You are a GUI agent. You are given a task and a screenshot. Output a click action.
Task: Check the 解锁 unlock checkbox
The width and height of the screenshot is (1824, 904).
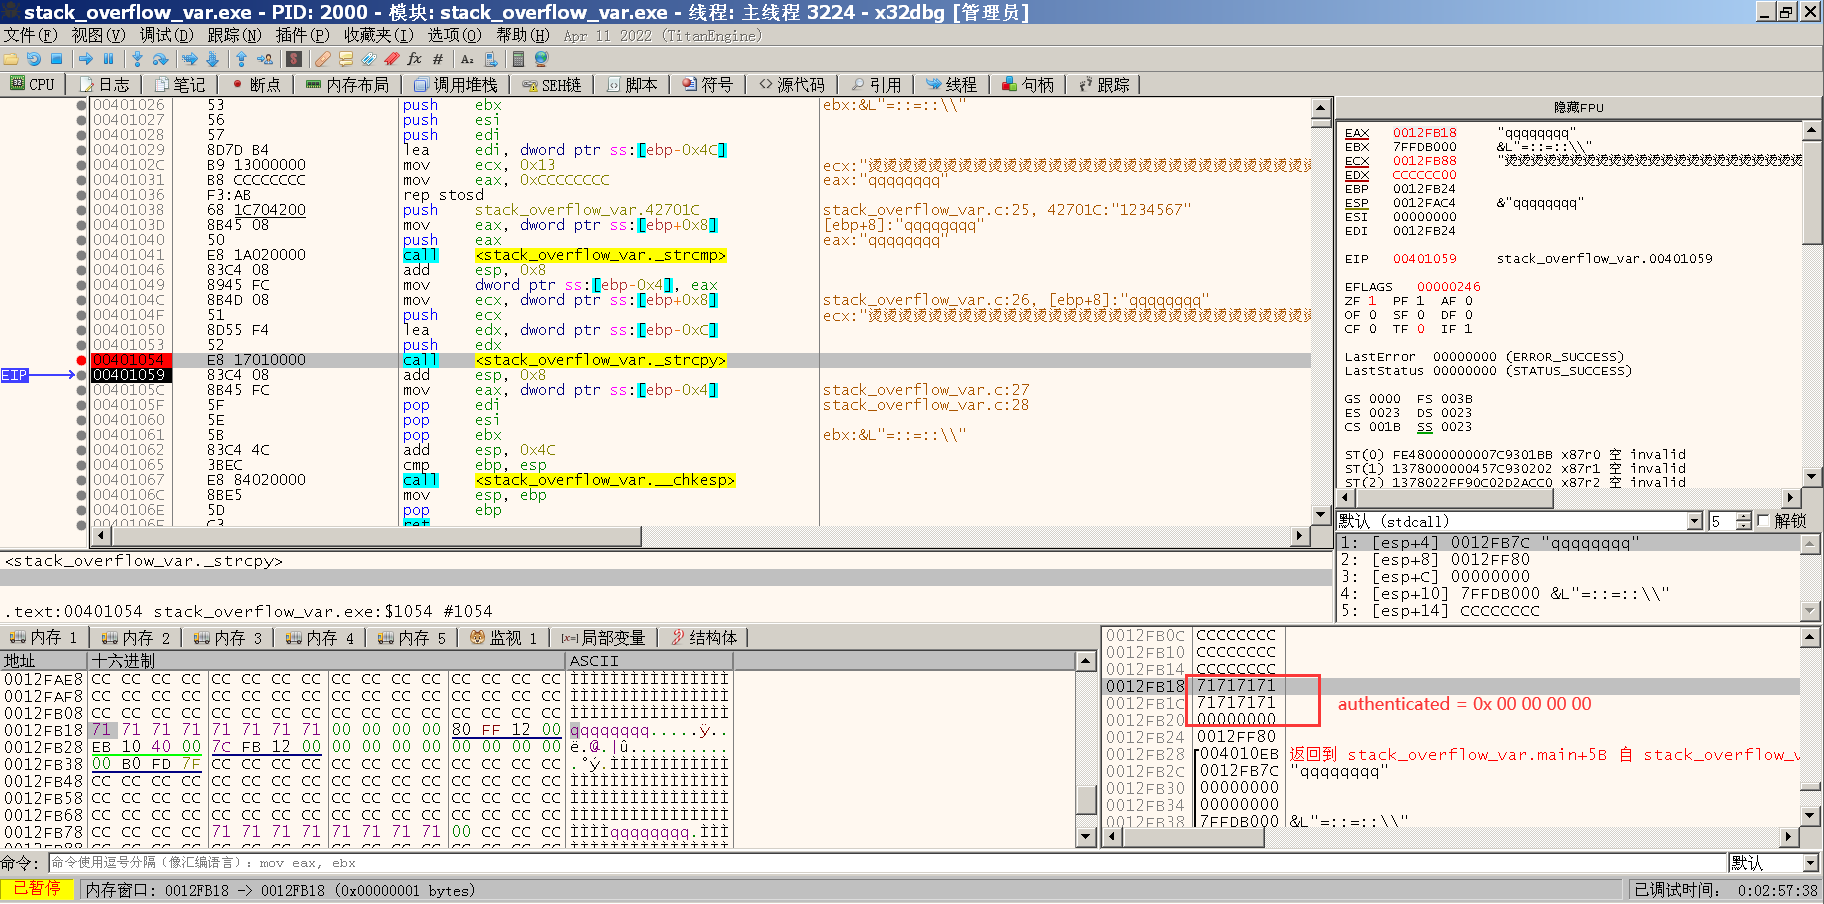[1763, 520]
